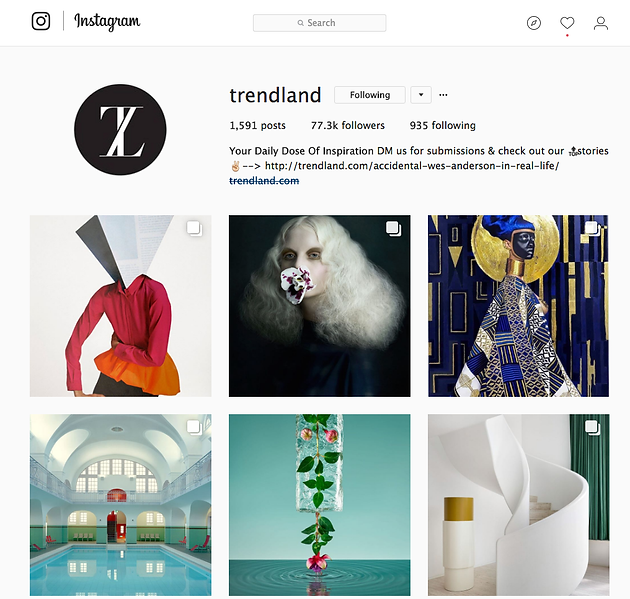Open the profile person icon

[x=601, y=23]
